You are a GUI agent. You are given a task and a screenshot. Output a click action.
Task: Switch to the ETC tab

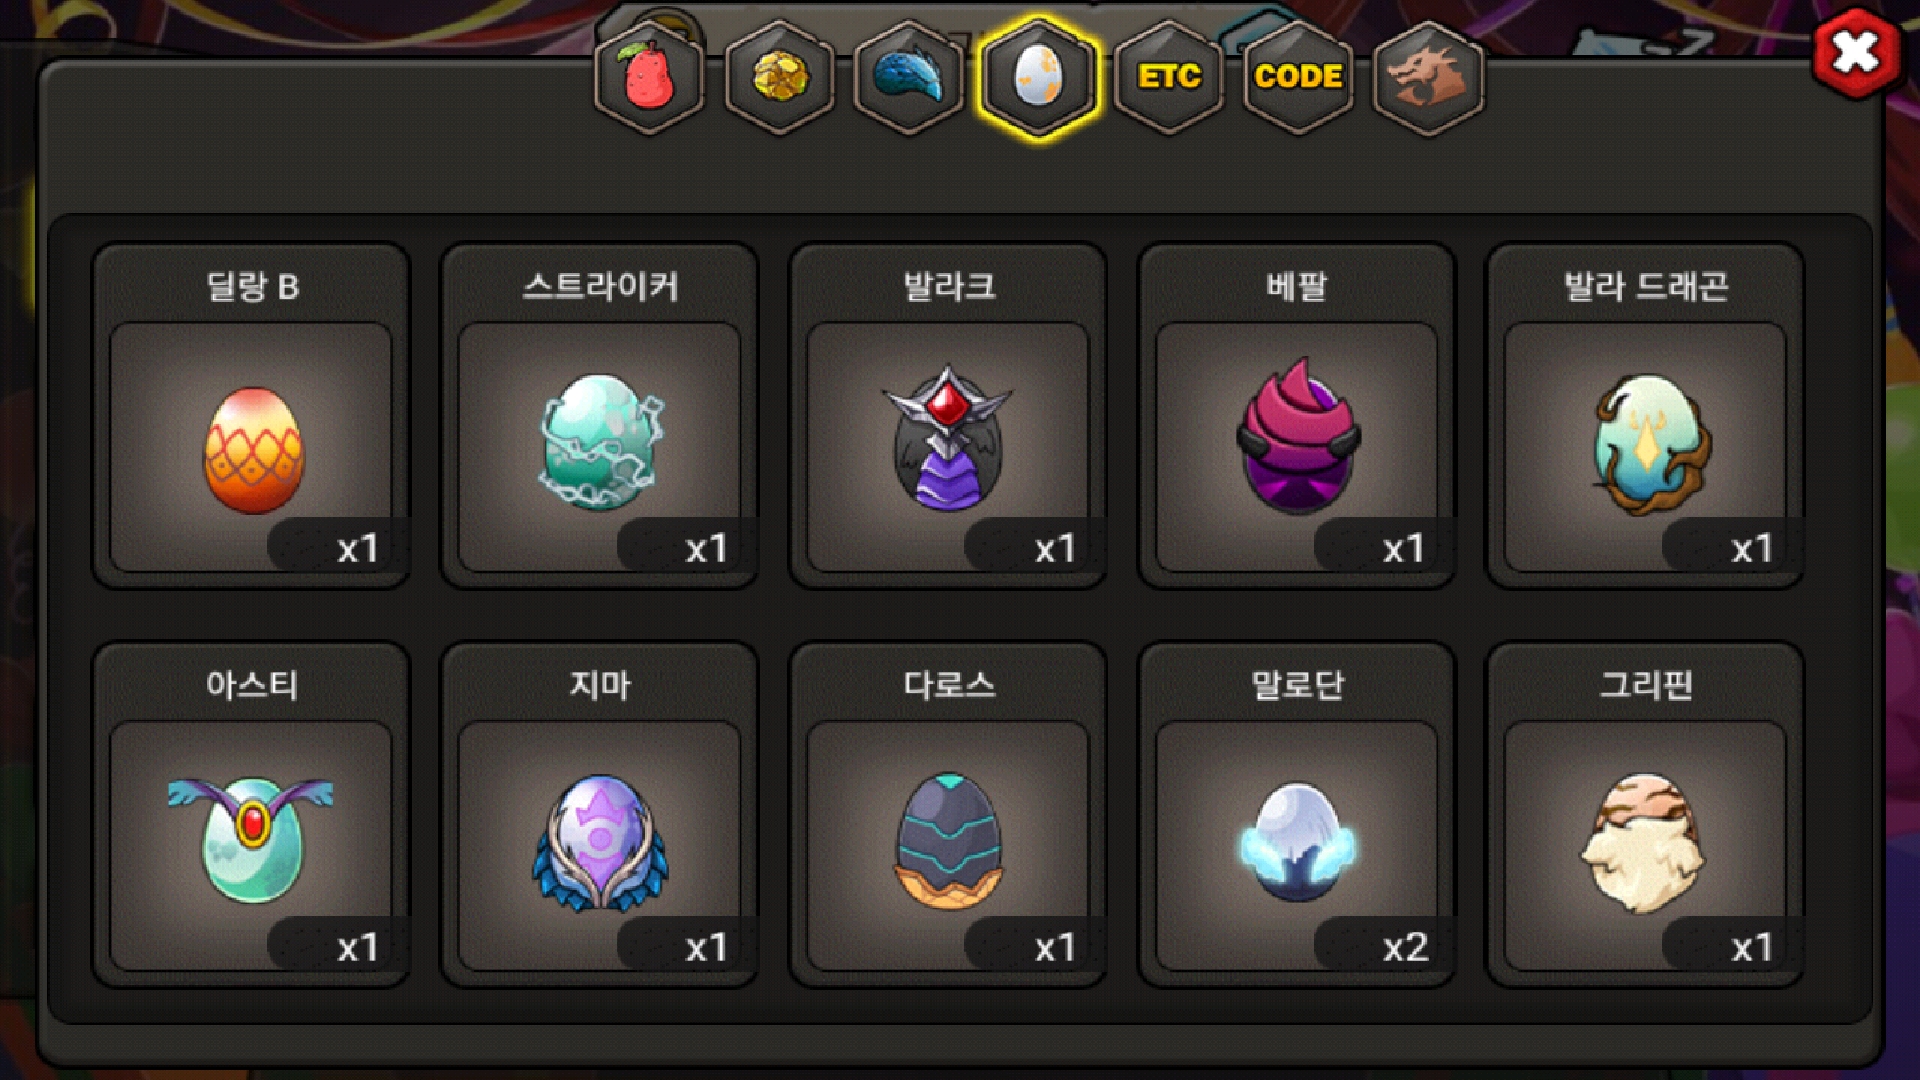pos(1168,77)
